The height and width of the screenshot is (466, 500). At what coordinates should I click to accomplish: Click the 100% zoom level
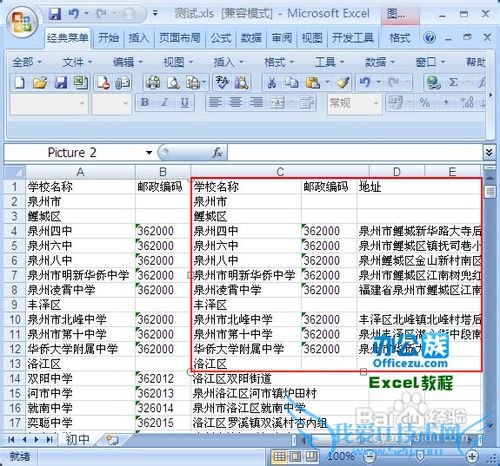tap(341, 456)
